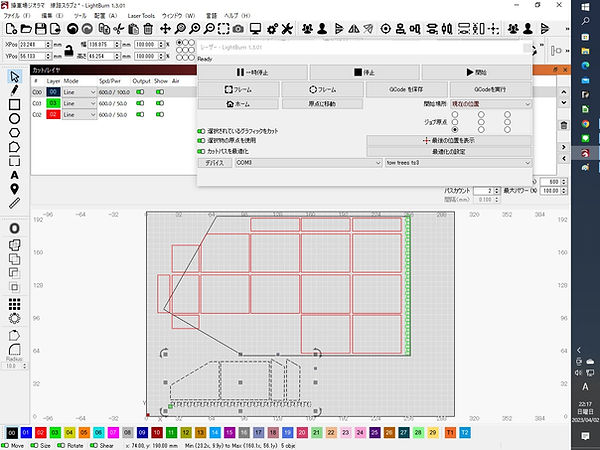
Task: Click the GCode を保存 (Save GCode) button
Action: (406, 90)
